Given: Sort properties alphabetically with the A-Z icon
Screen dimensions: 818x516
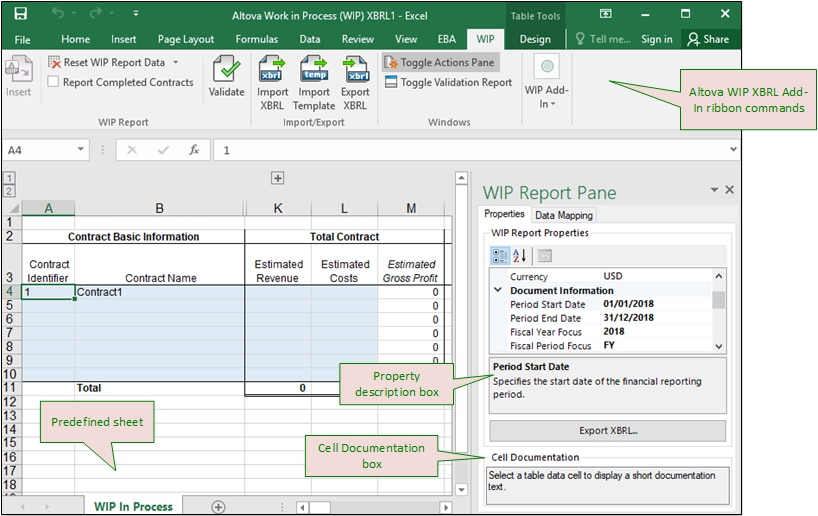Looking at the screenshot, I should pyautogui.click(x=519, y=256).
